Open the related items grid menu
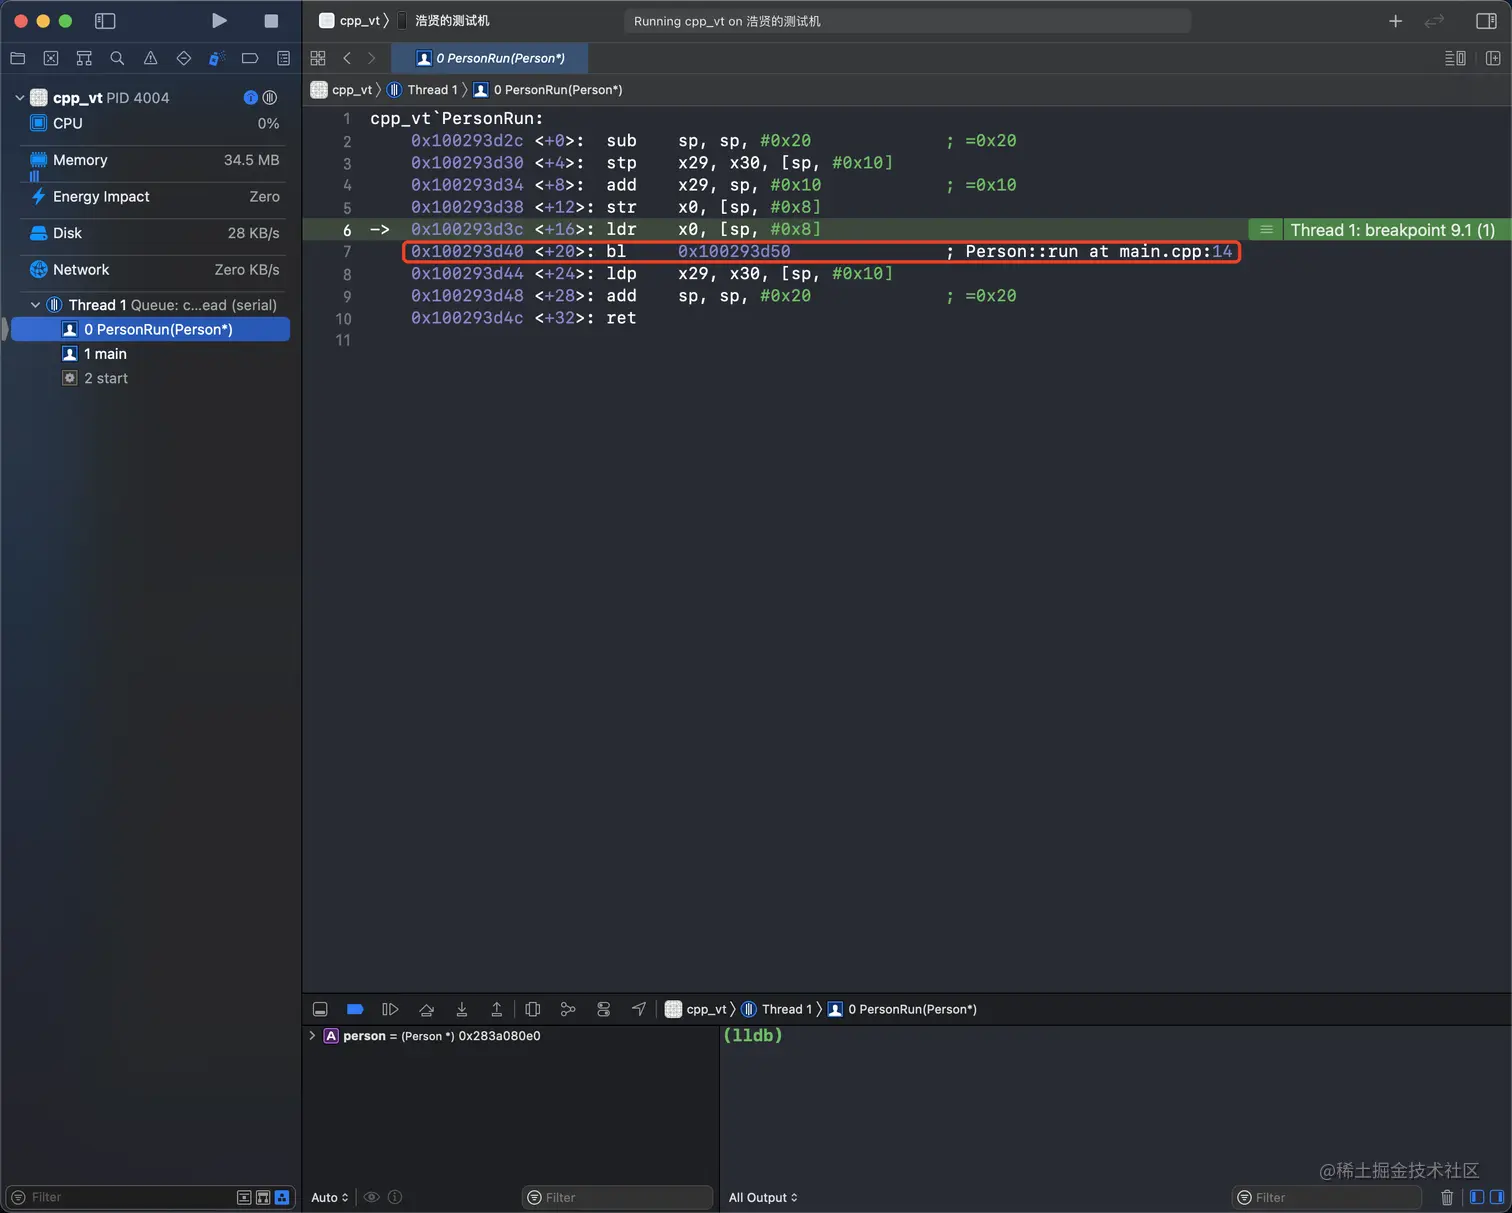The image size is (1512, 1213). click(x=318, y=58)
